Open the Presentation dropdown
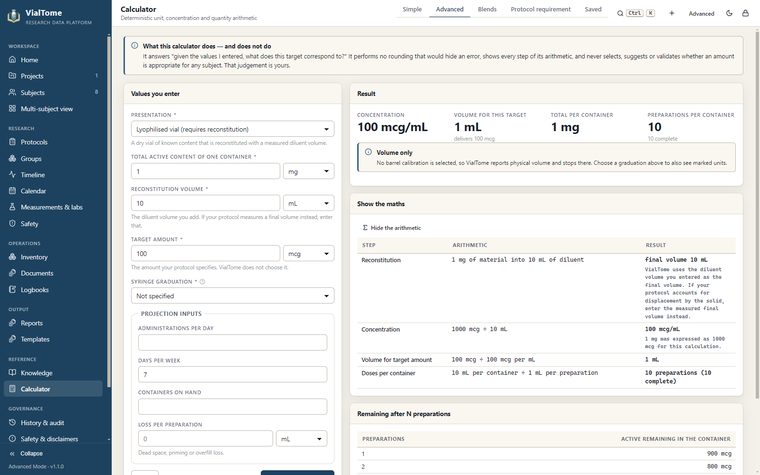Viewport: 760px width, 475px height. coord(233,129)
